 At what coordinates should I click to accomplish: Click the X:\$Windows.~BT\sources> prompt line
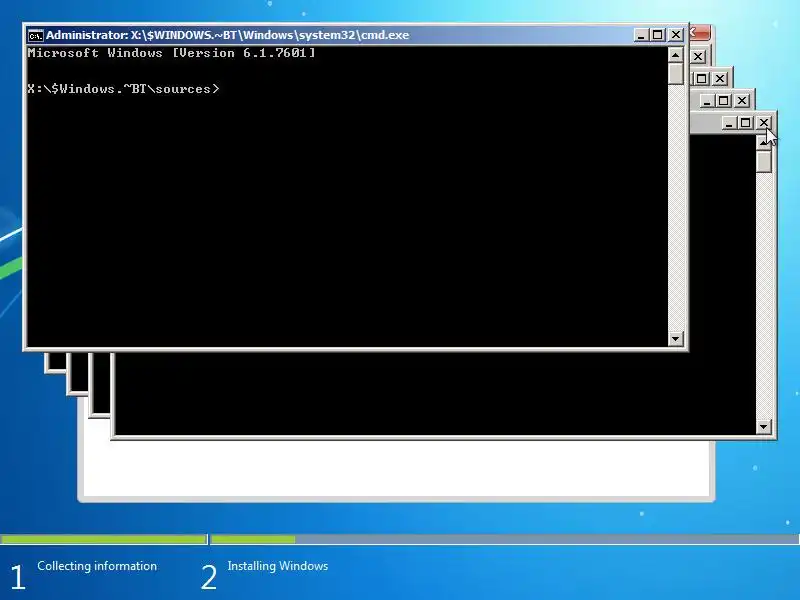tap(123, 89)
